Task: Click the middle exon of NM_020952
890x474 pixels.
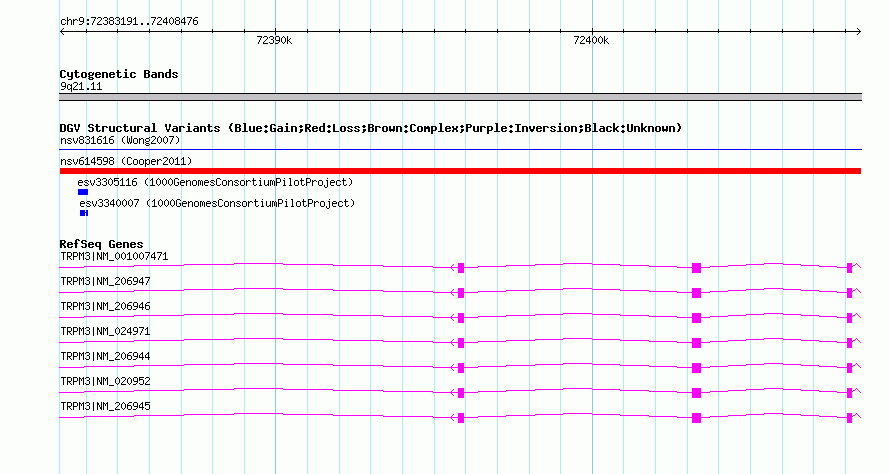Action: (x=696, y=393)
